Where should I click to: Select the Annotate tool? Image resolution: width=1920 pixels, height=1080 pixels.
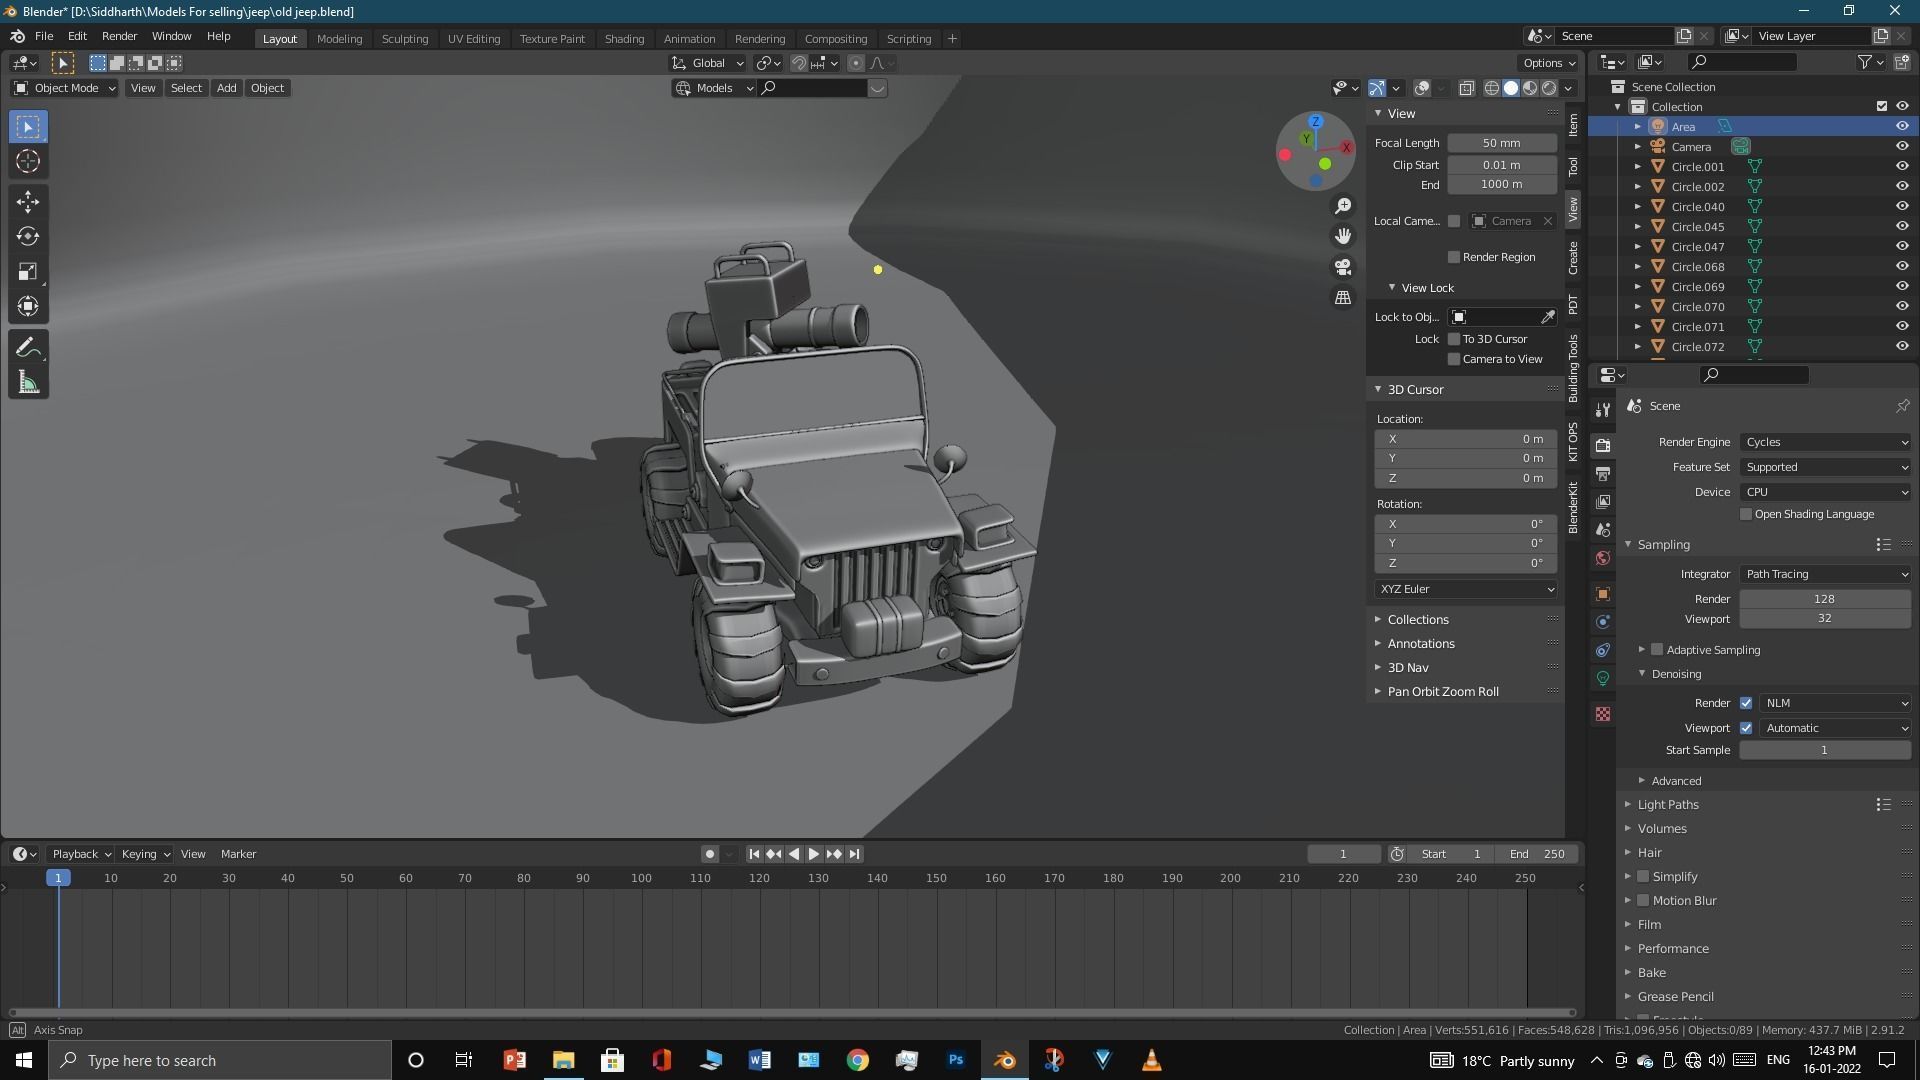pyautogui.click(x=28, y=348)
